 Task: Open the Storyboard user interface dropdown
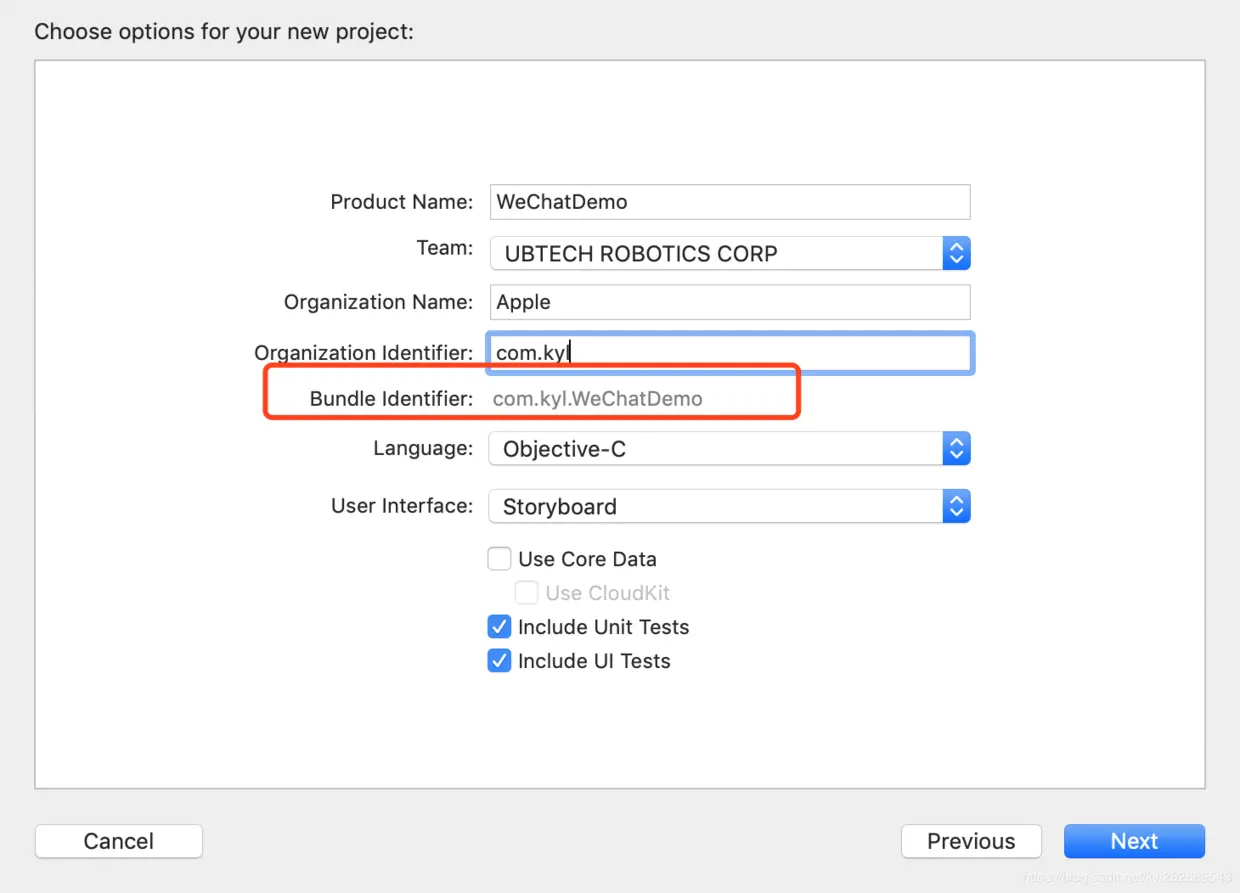tap(715, 506)
